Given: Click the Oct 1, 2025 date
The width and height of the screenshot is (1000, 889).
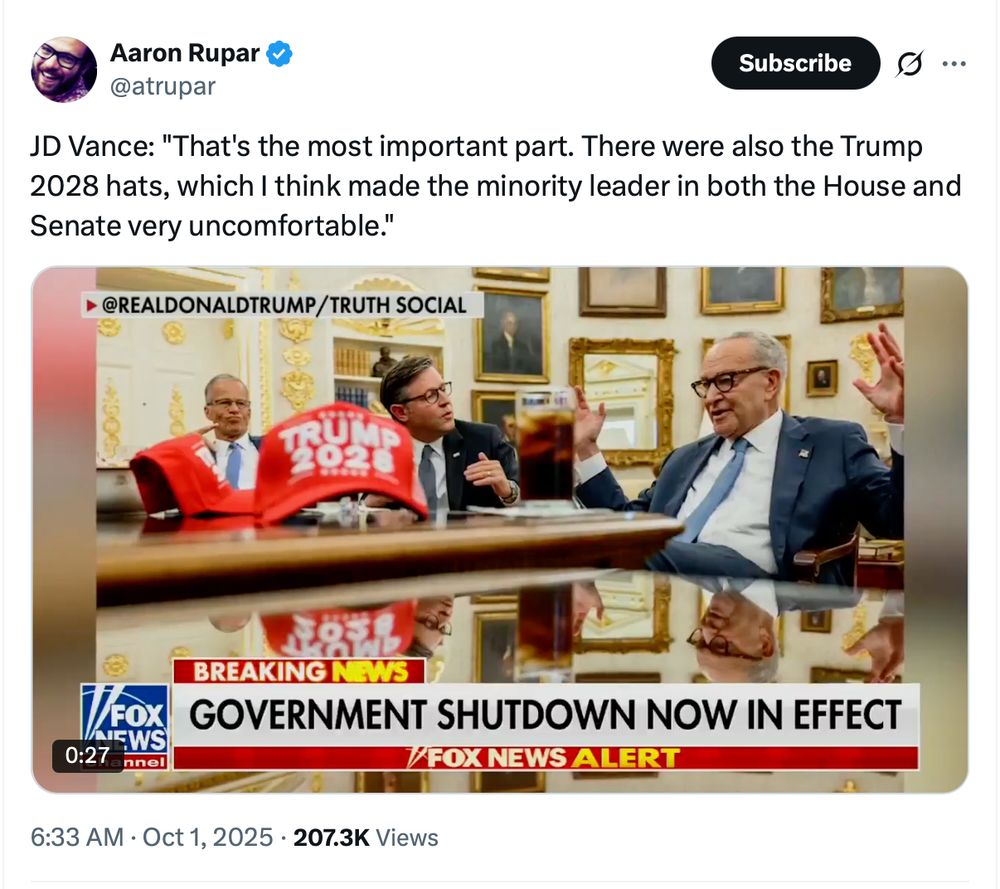Looking at the screenshot, I should click(208, 837).
